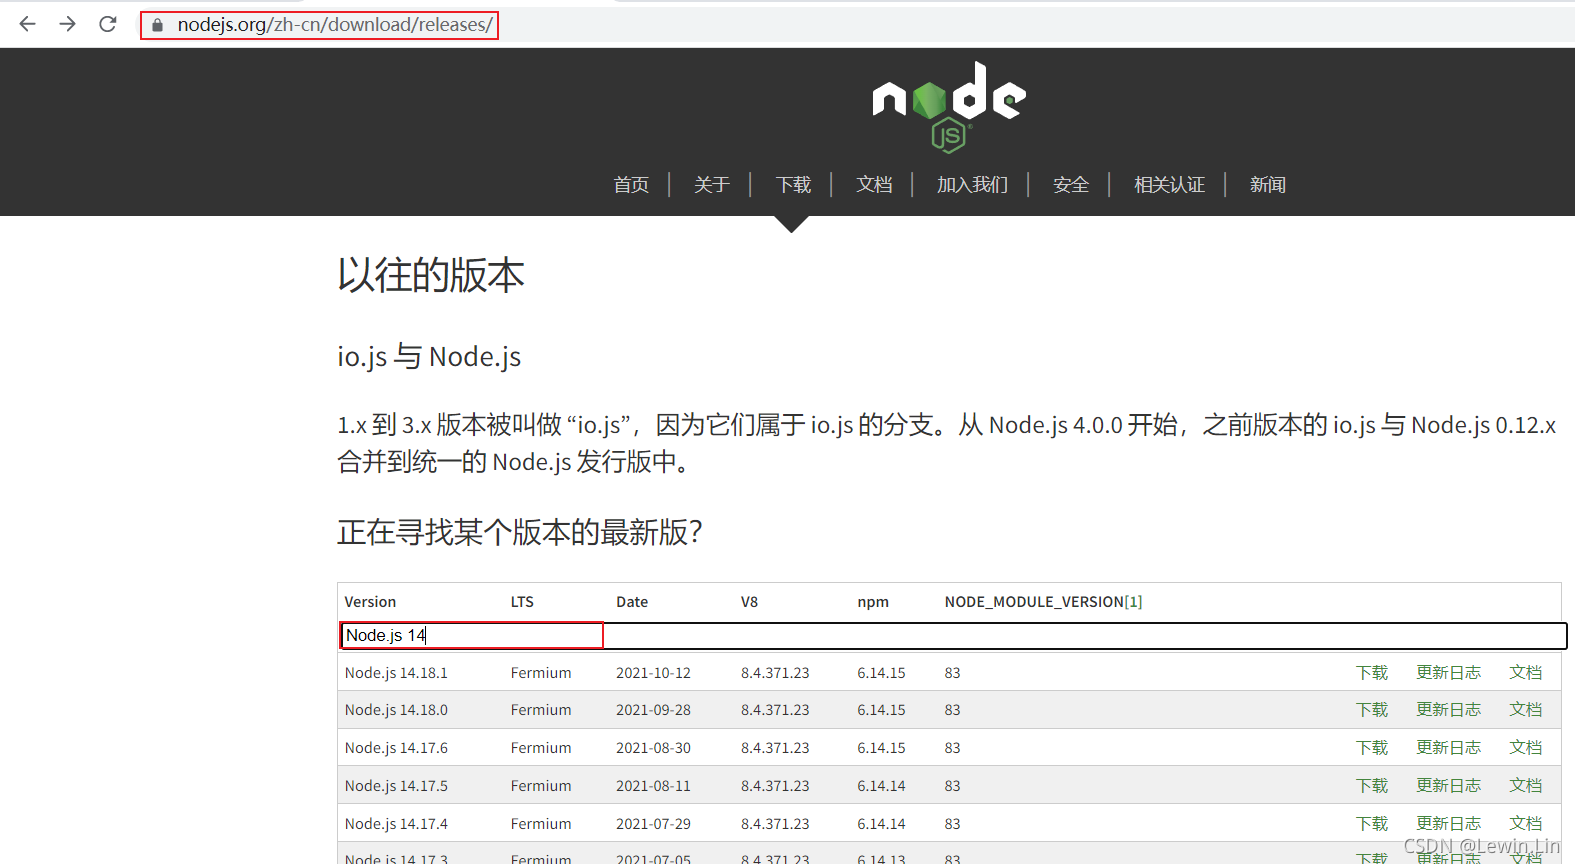Viewport: 1575px width, 864px height.
Task: Open 文档 for Node.js 14.17.4
Action: (x=1526, y=824)
